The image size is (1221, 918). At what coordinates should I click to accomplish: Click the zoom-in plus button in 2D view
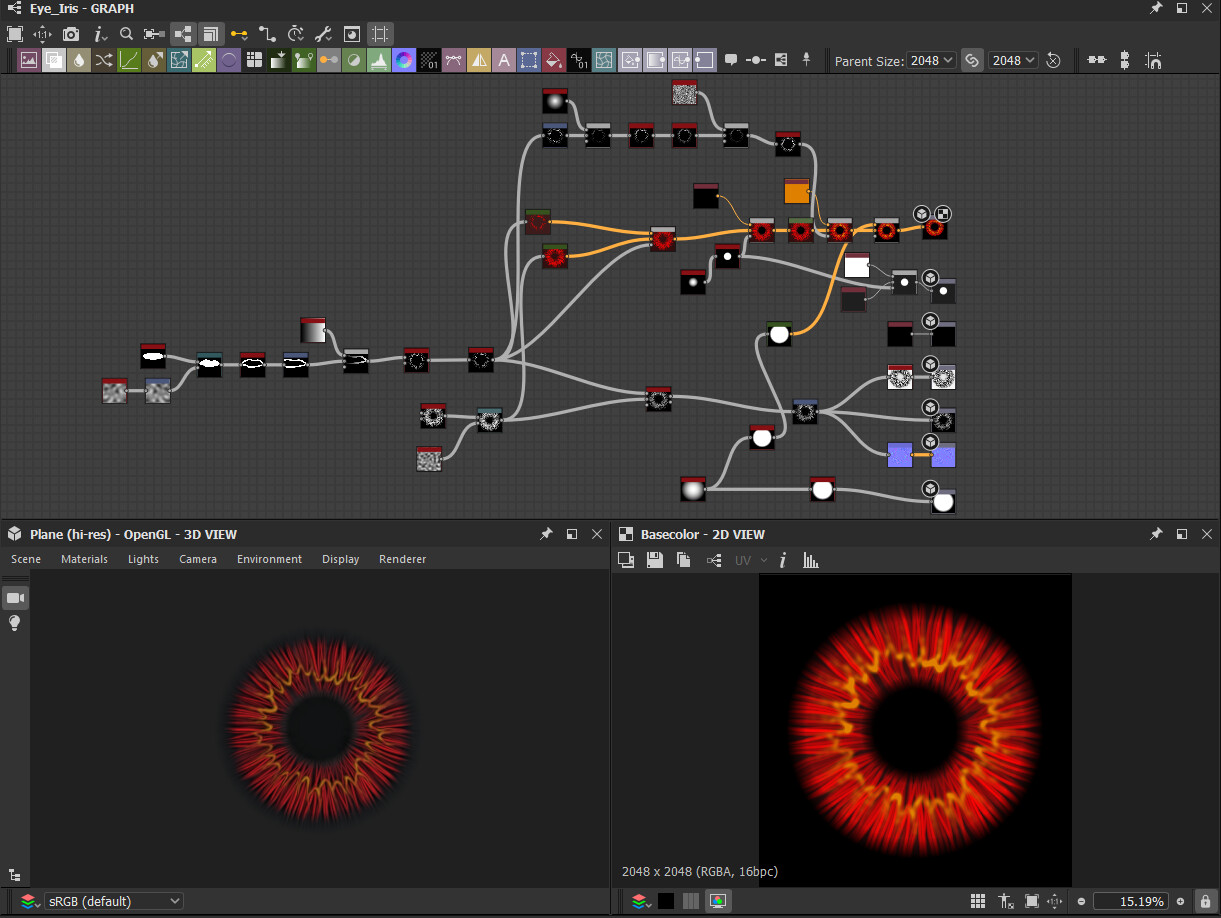click(1180, 901)
